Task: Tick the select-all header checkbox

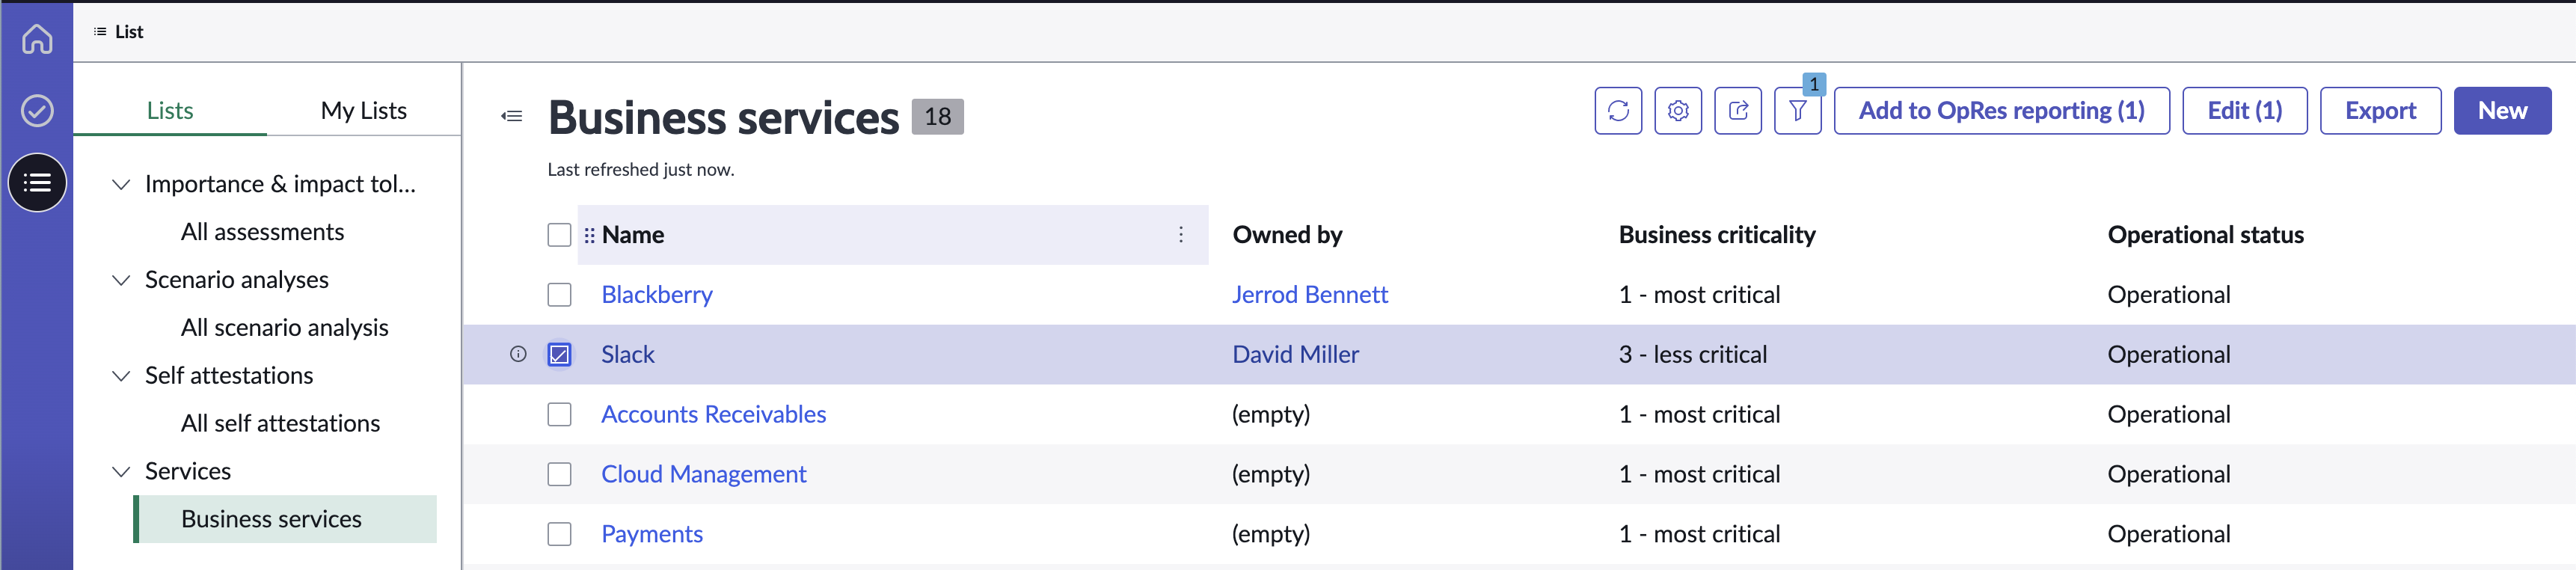Action: [x=560, y=235]
